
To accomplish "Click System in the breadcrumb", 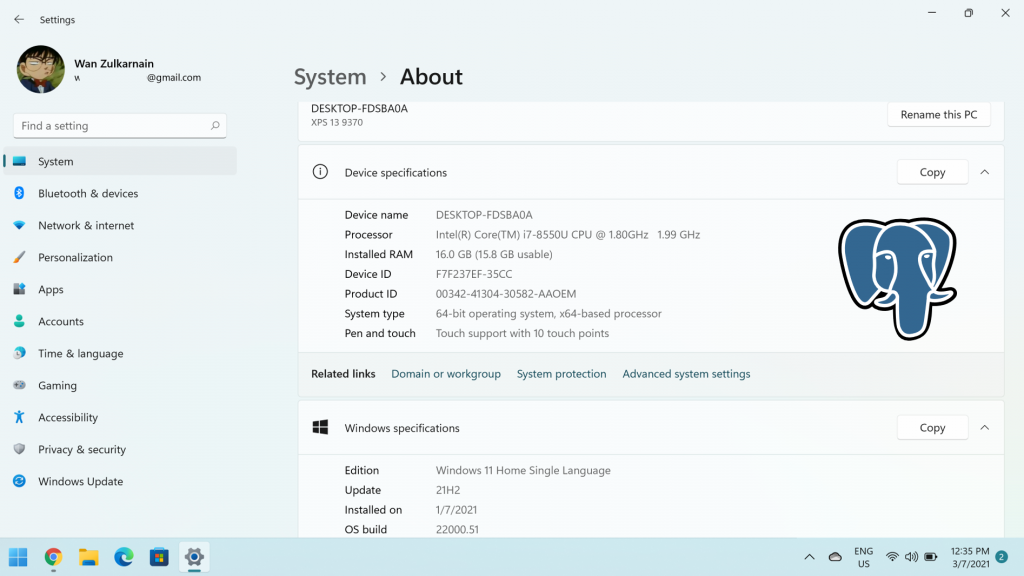I will tap(330, 77).
